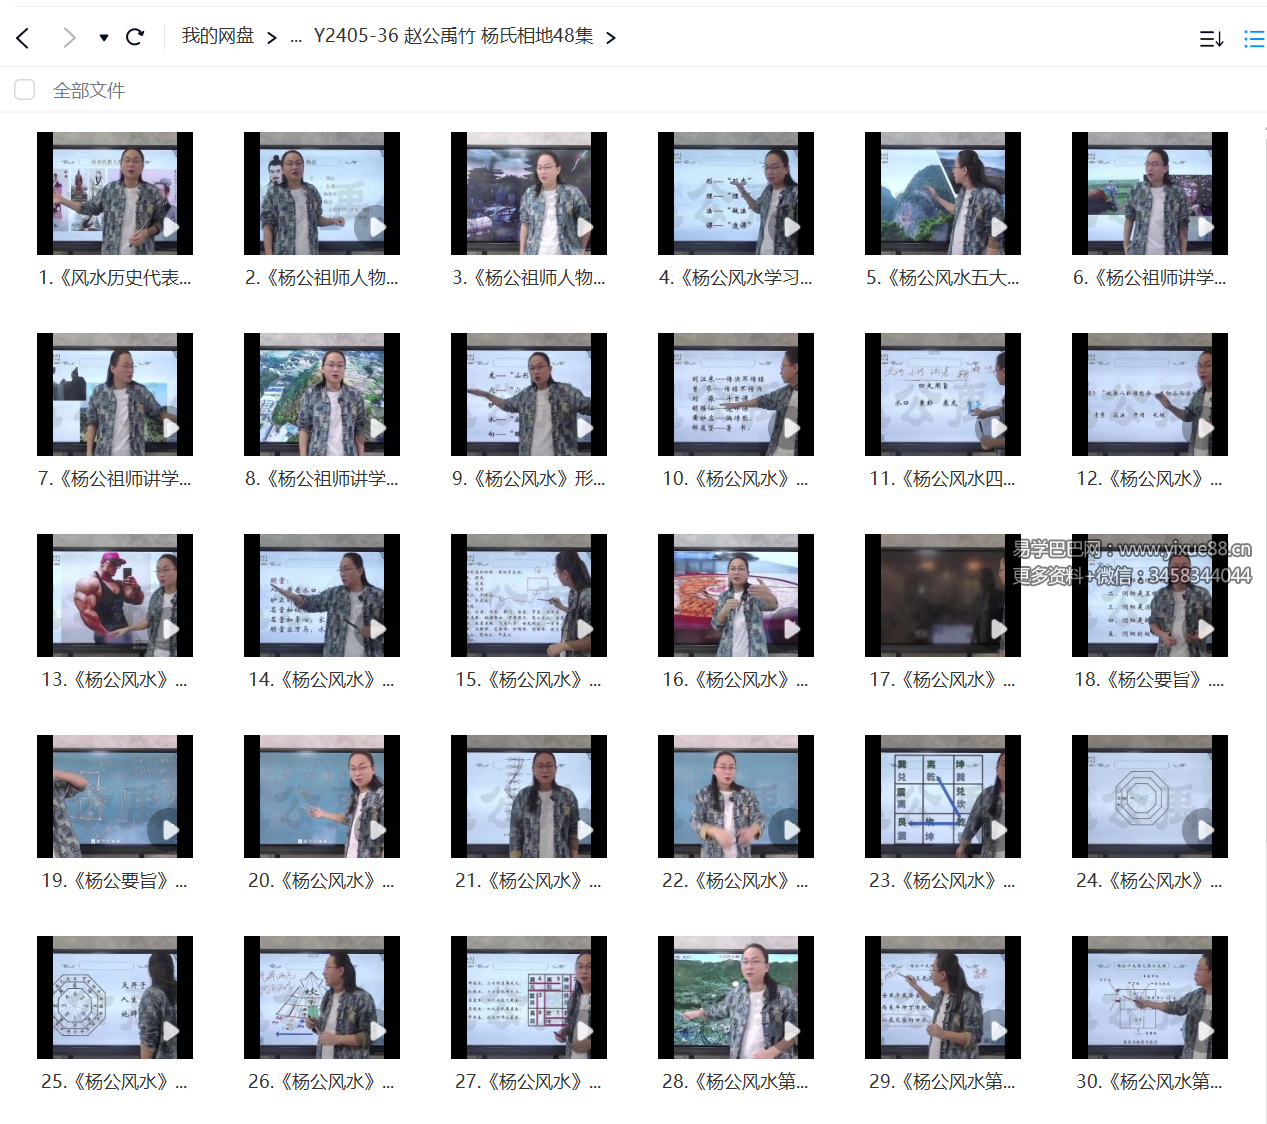Expand chevron after 我的网盘 breadcrumb
The image size is (1267, 1124).
click(271, 38)
